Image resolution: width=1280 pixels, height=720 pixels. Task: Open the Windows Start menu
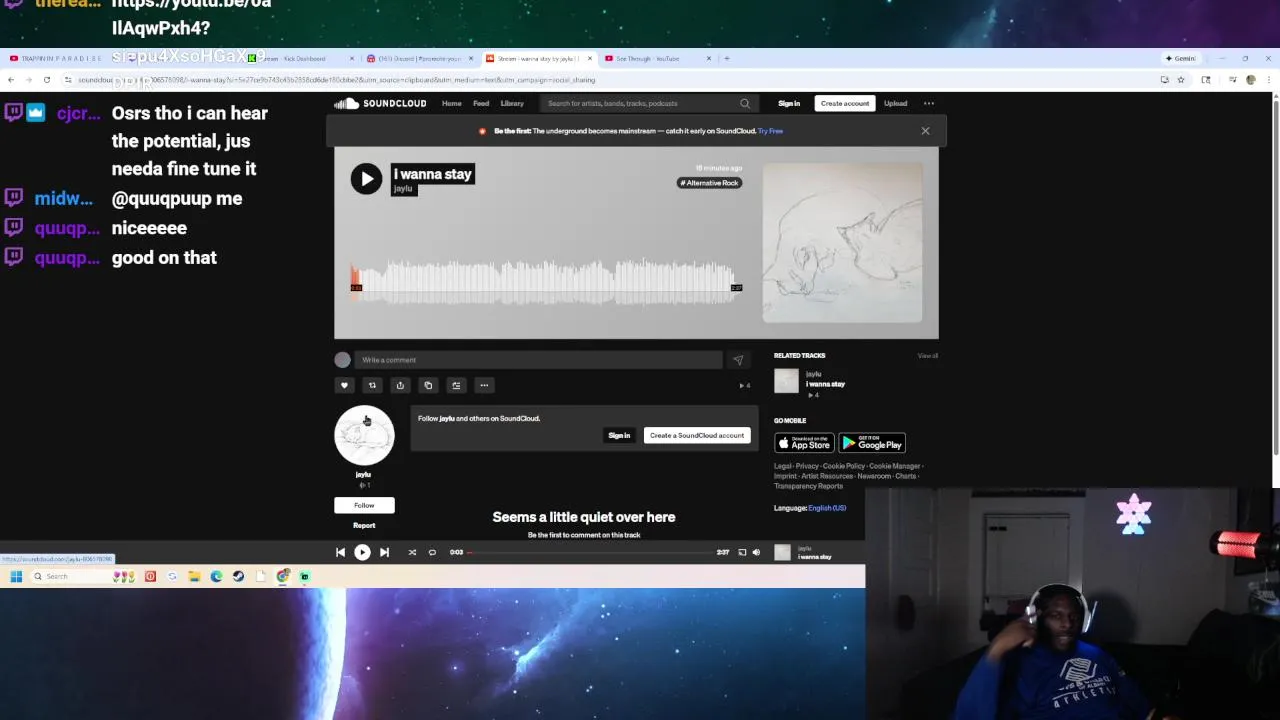coord(16,576)
